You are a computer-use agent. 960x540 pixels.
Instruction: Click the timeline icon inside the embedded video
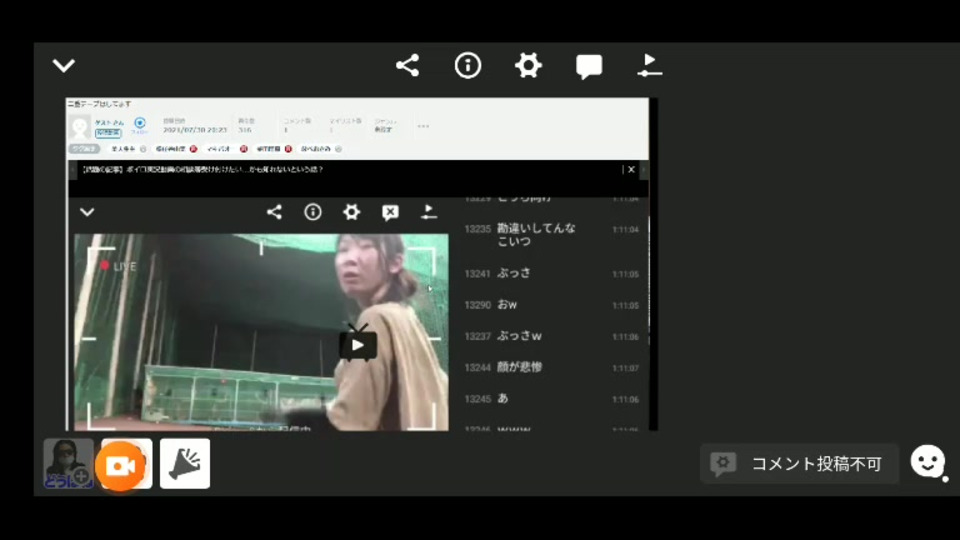pos(429,212)
